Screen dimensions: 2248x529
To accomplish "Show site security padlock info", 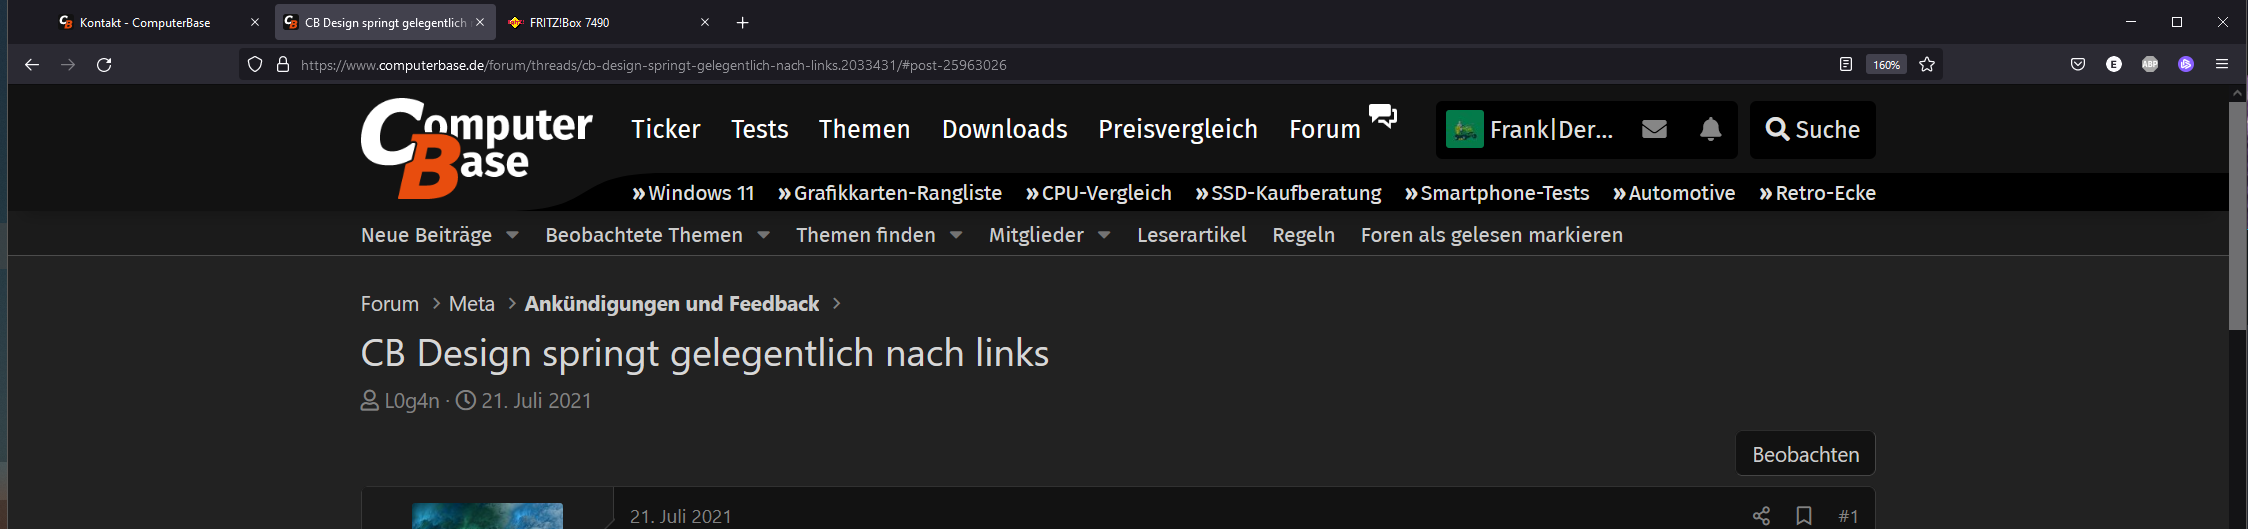I will (x=283, y=65).
